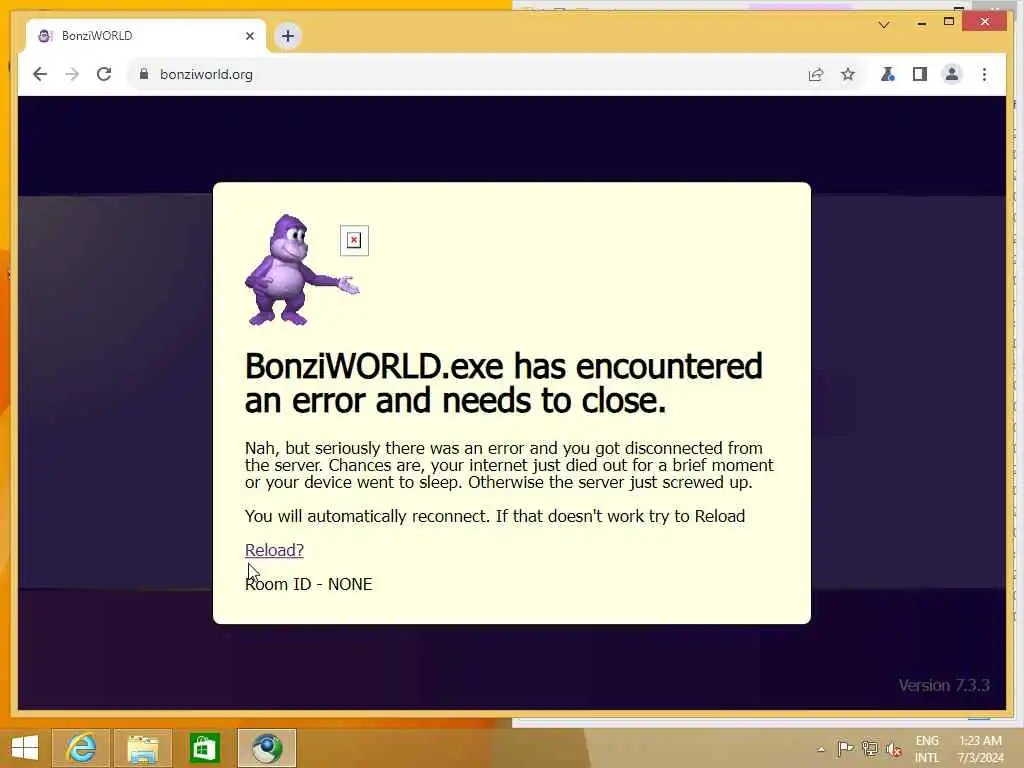Open the Chrome Labs flask icon

887,74
